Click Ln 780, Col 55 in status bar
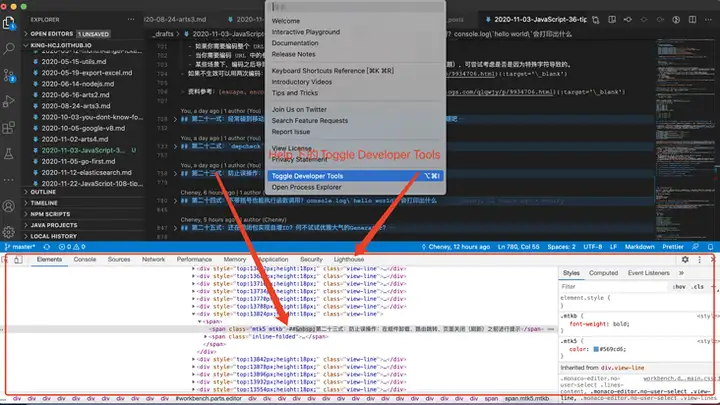 tap(518, 247)
